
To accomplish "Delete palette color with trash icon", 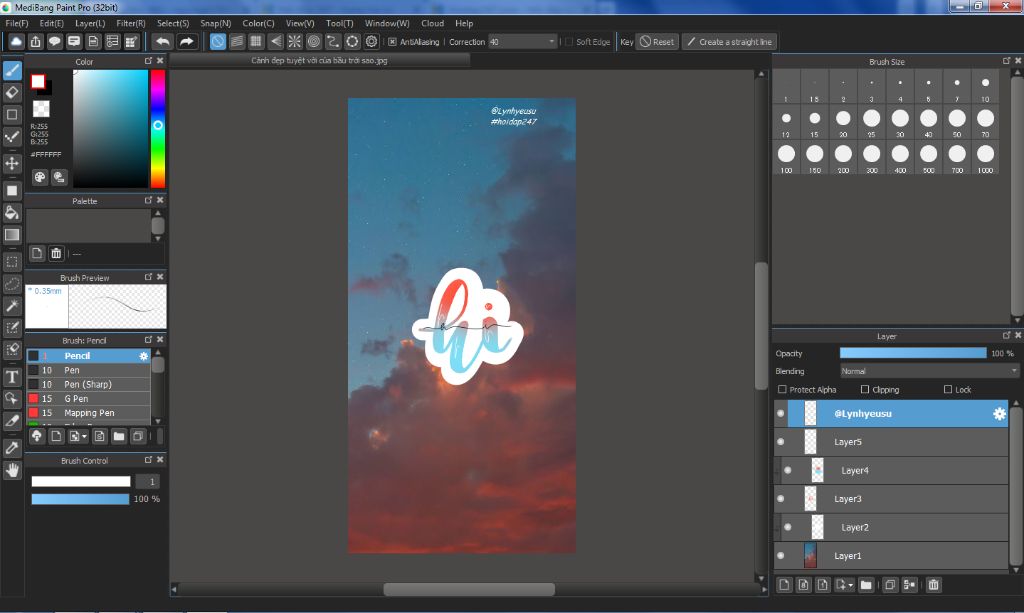I will (x=56, y=253).
